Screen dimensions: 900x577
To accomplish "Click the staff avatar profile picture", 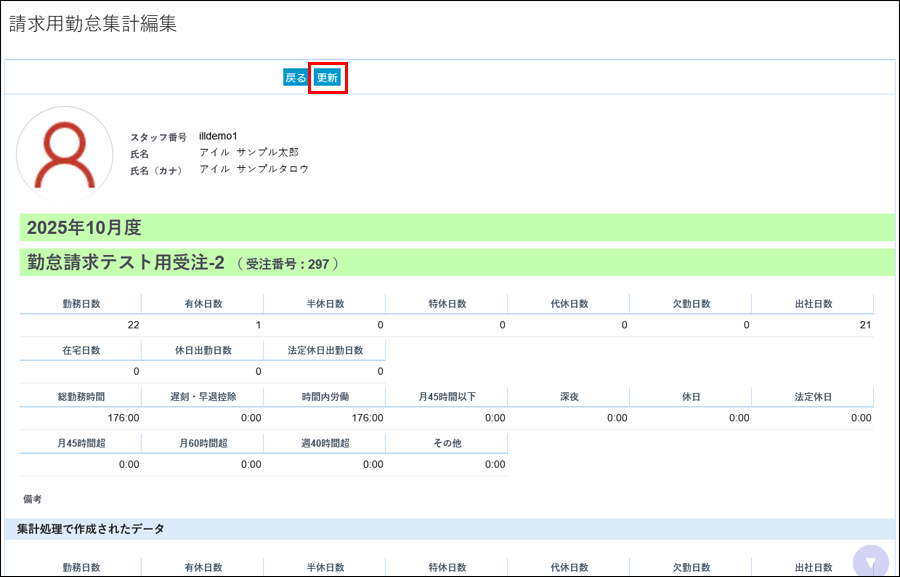I will (x=65, y=154).
